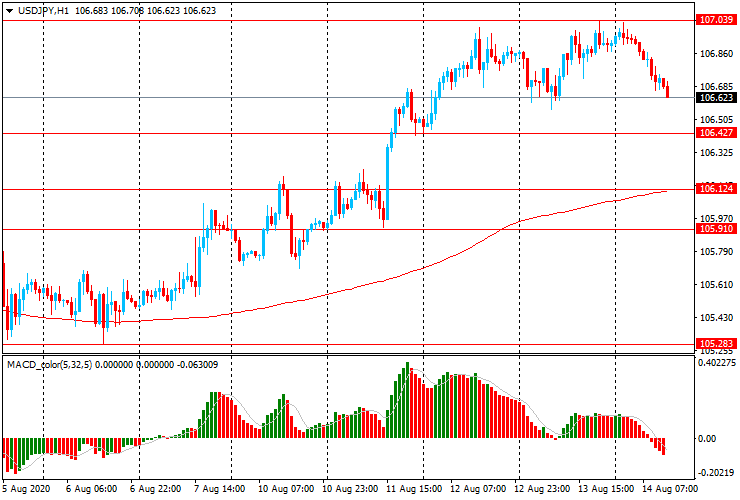Click the OHLC values 106.683 106.708 106.623 106.623
This screenshot has height=500, width=740.
[x=145, y=10]
